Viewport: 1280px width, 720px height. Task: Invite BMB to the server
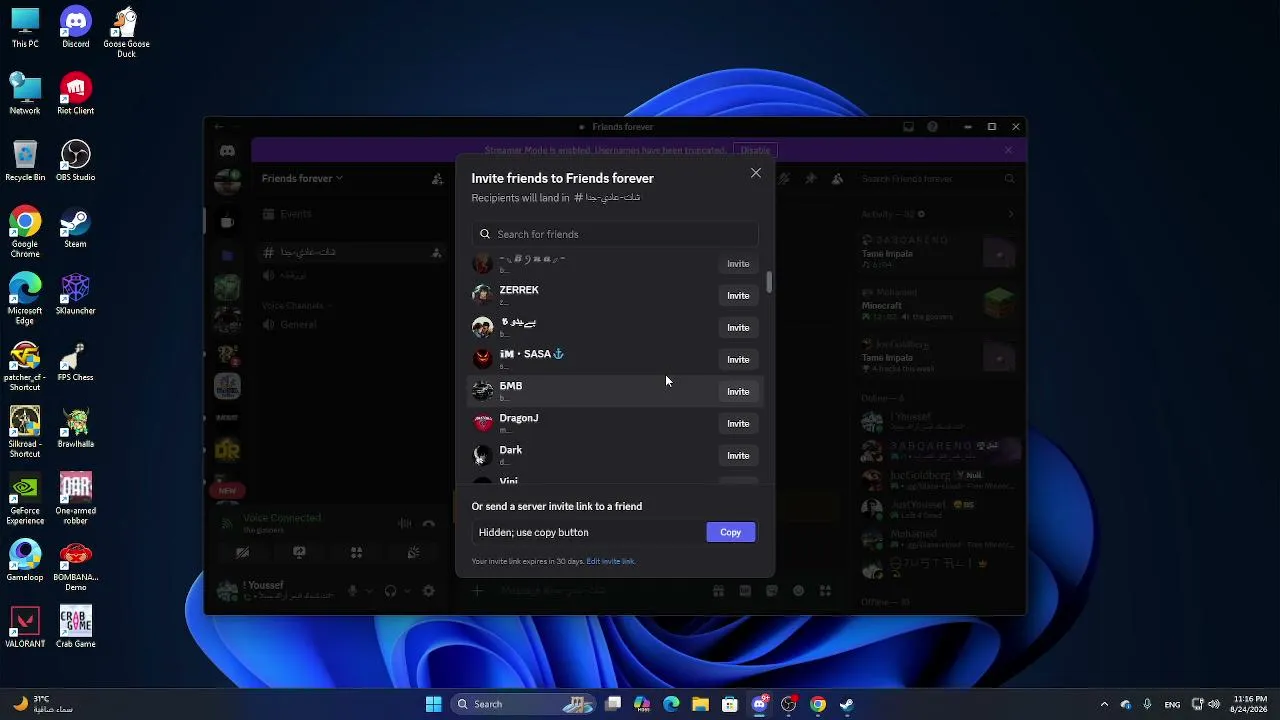coord(738,392)
